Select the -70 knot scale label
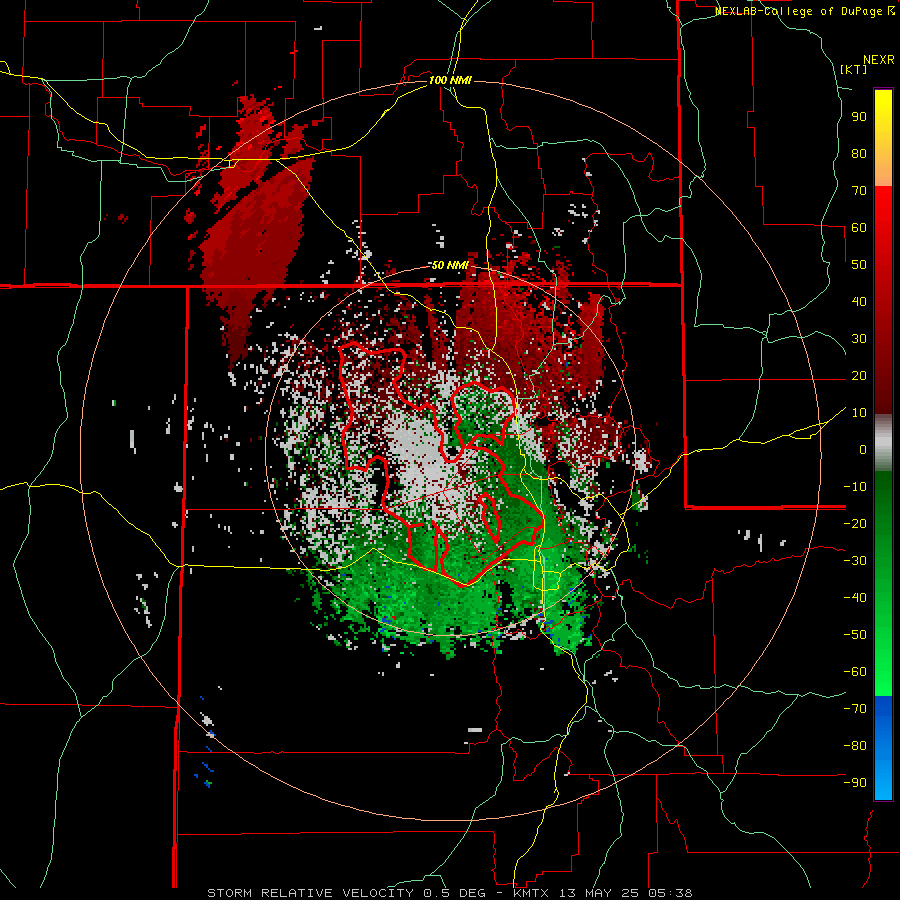The width and height of the screenshot is (900, 900). pos(855,709)
